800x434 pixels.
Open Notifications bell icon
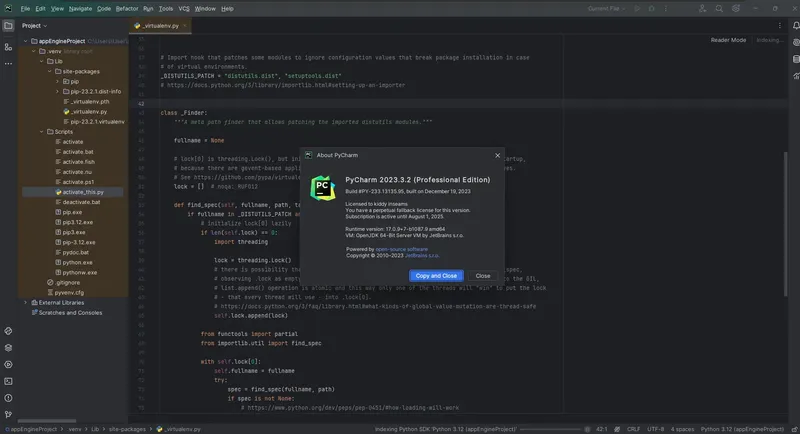coord(795,25)
